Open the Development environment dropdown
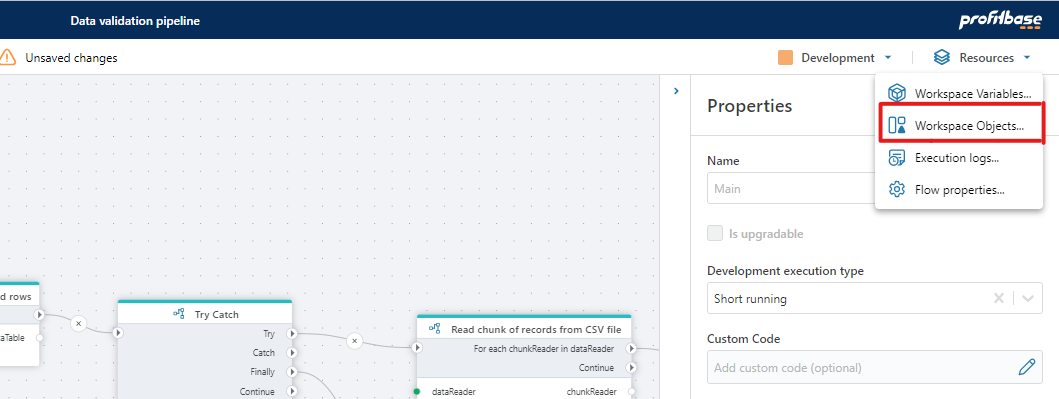 [837, 58]
